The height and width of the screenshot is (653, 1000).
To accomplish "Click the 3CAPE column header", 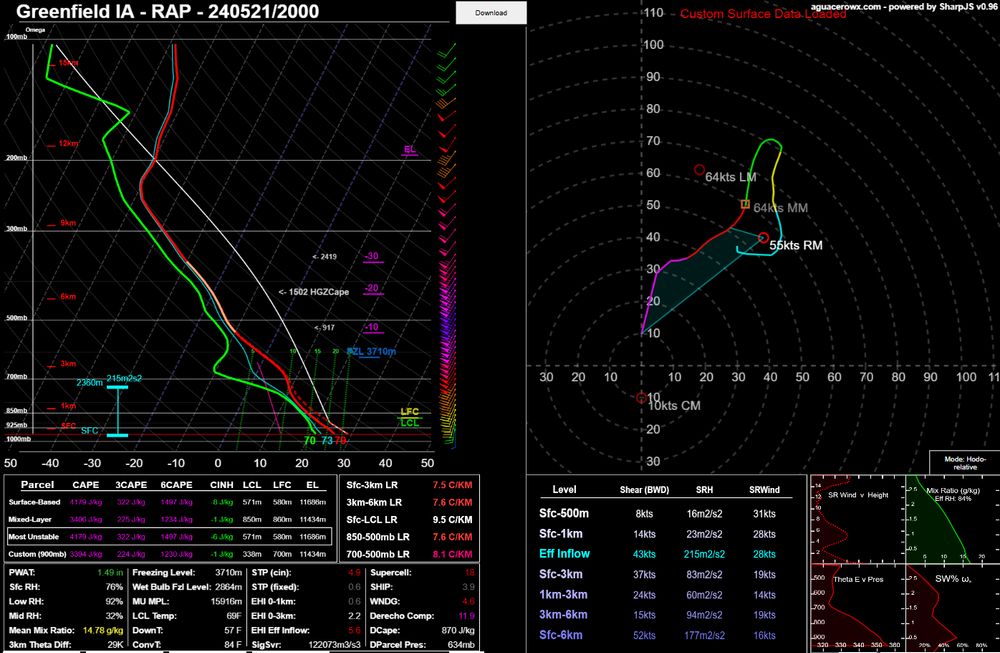I will pos(131,485).
